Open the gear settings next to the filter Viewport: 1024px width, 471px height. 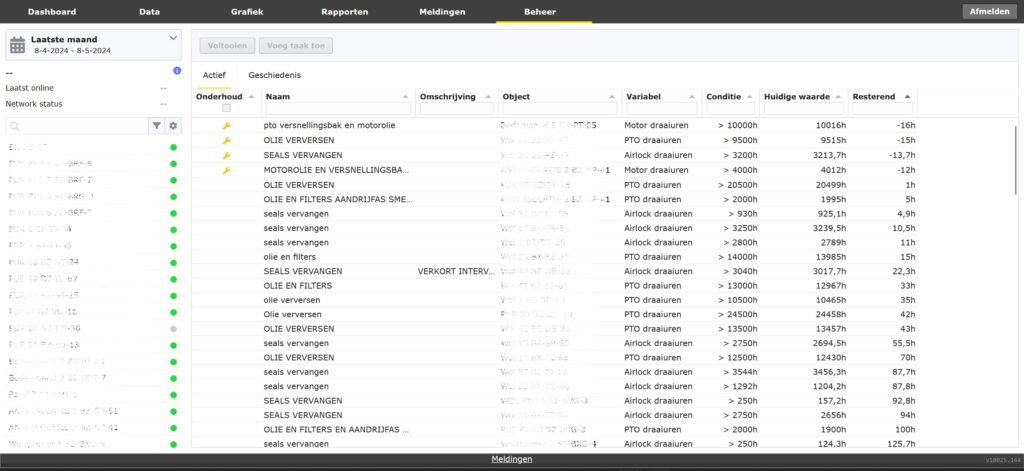[173, 126]
